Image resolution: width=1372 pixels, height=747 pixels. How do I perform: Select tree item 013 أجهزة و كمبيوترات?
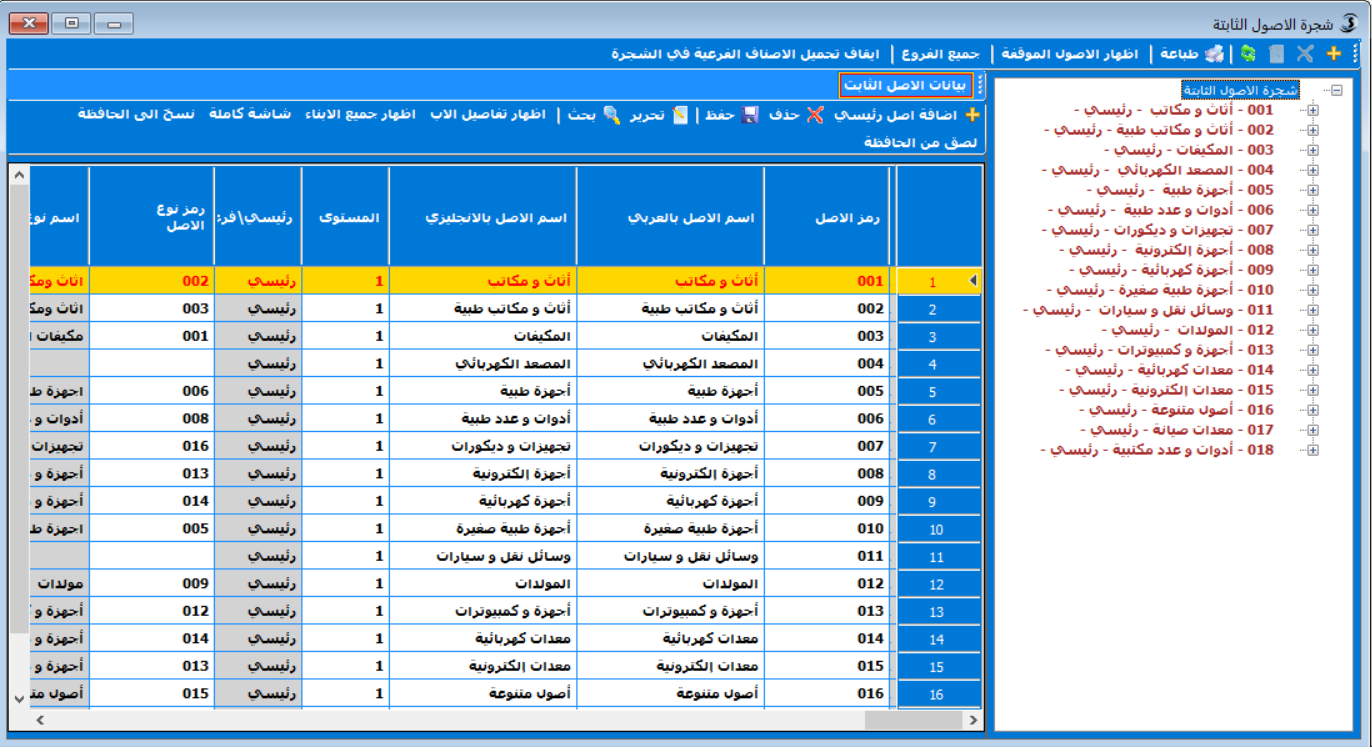[1159, 350]
